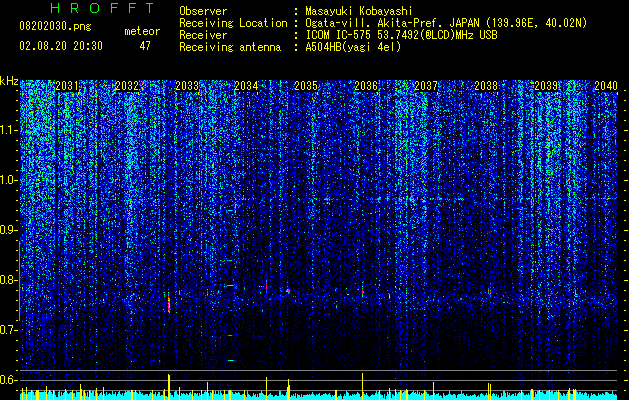Click the HROFFT title text
This screenshot has width=629, height=400.
pos(102,8)
